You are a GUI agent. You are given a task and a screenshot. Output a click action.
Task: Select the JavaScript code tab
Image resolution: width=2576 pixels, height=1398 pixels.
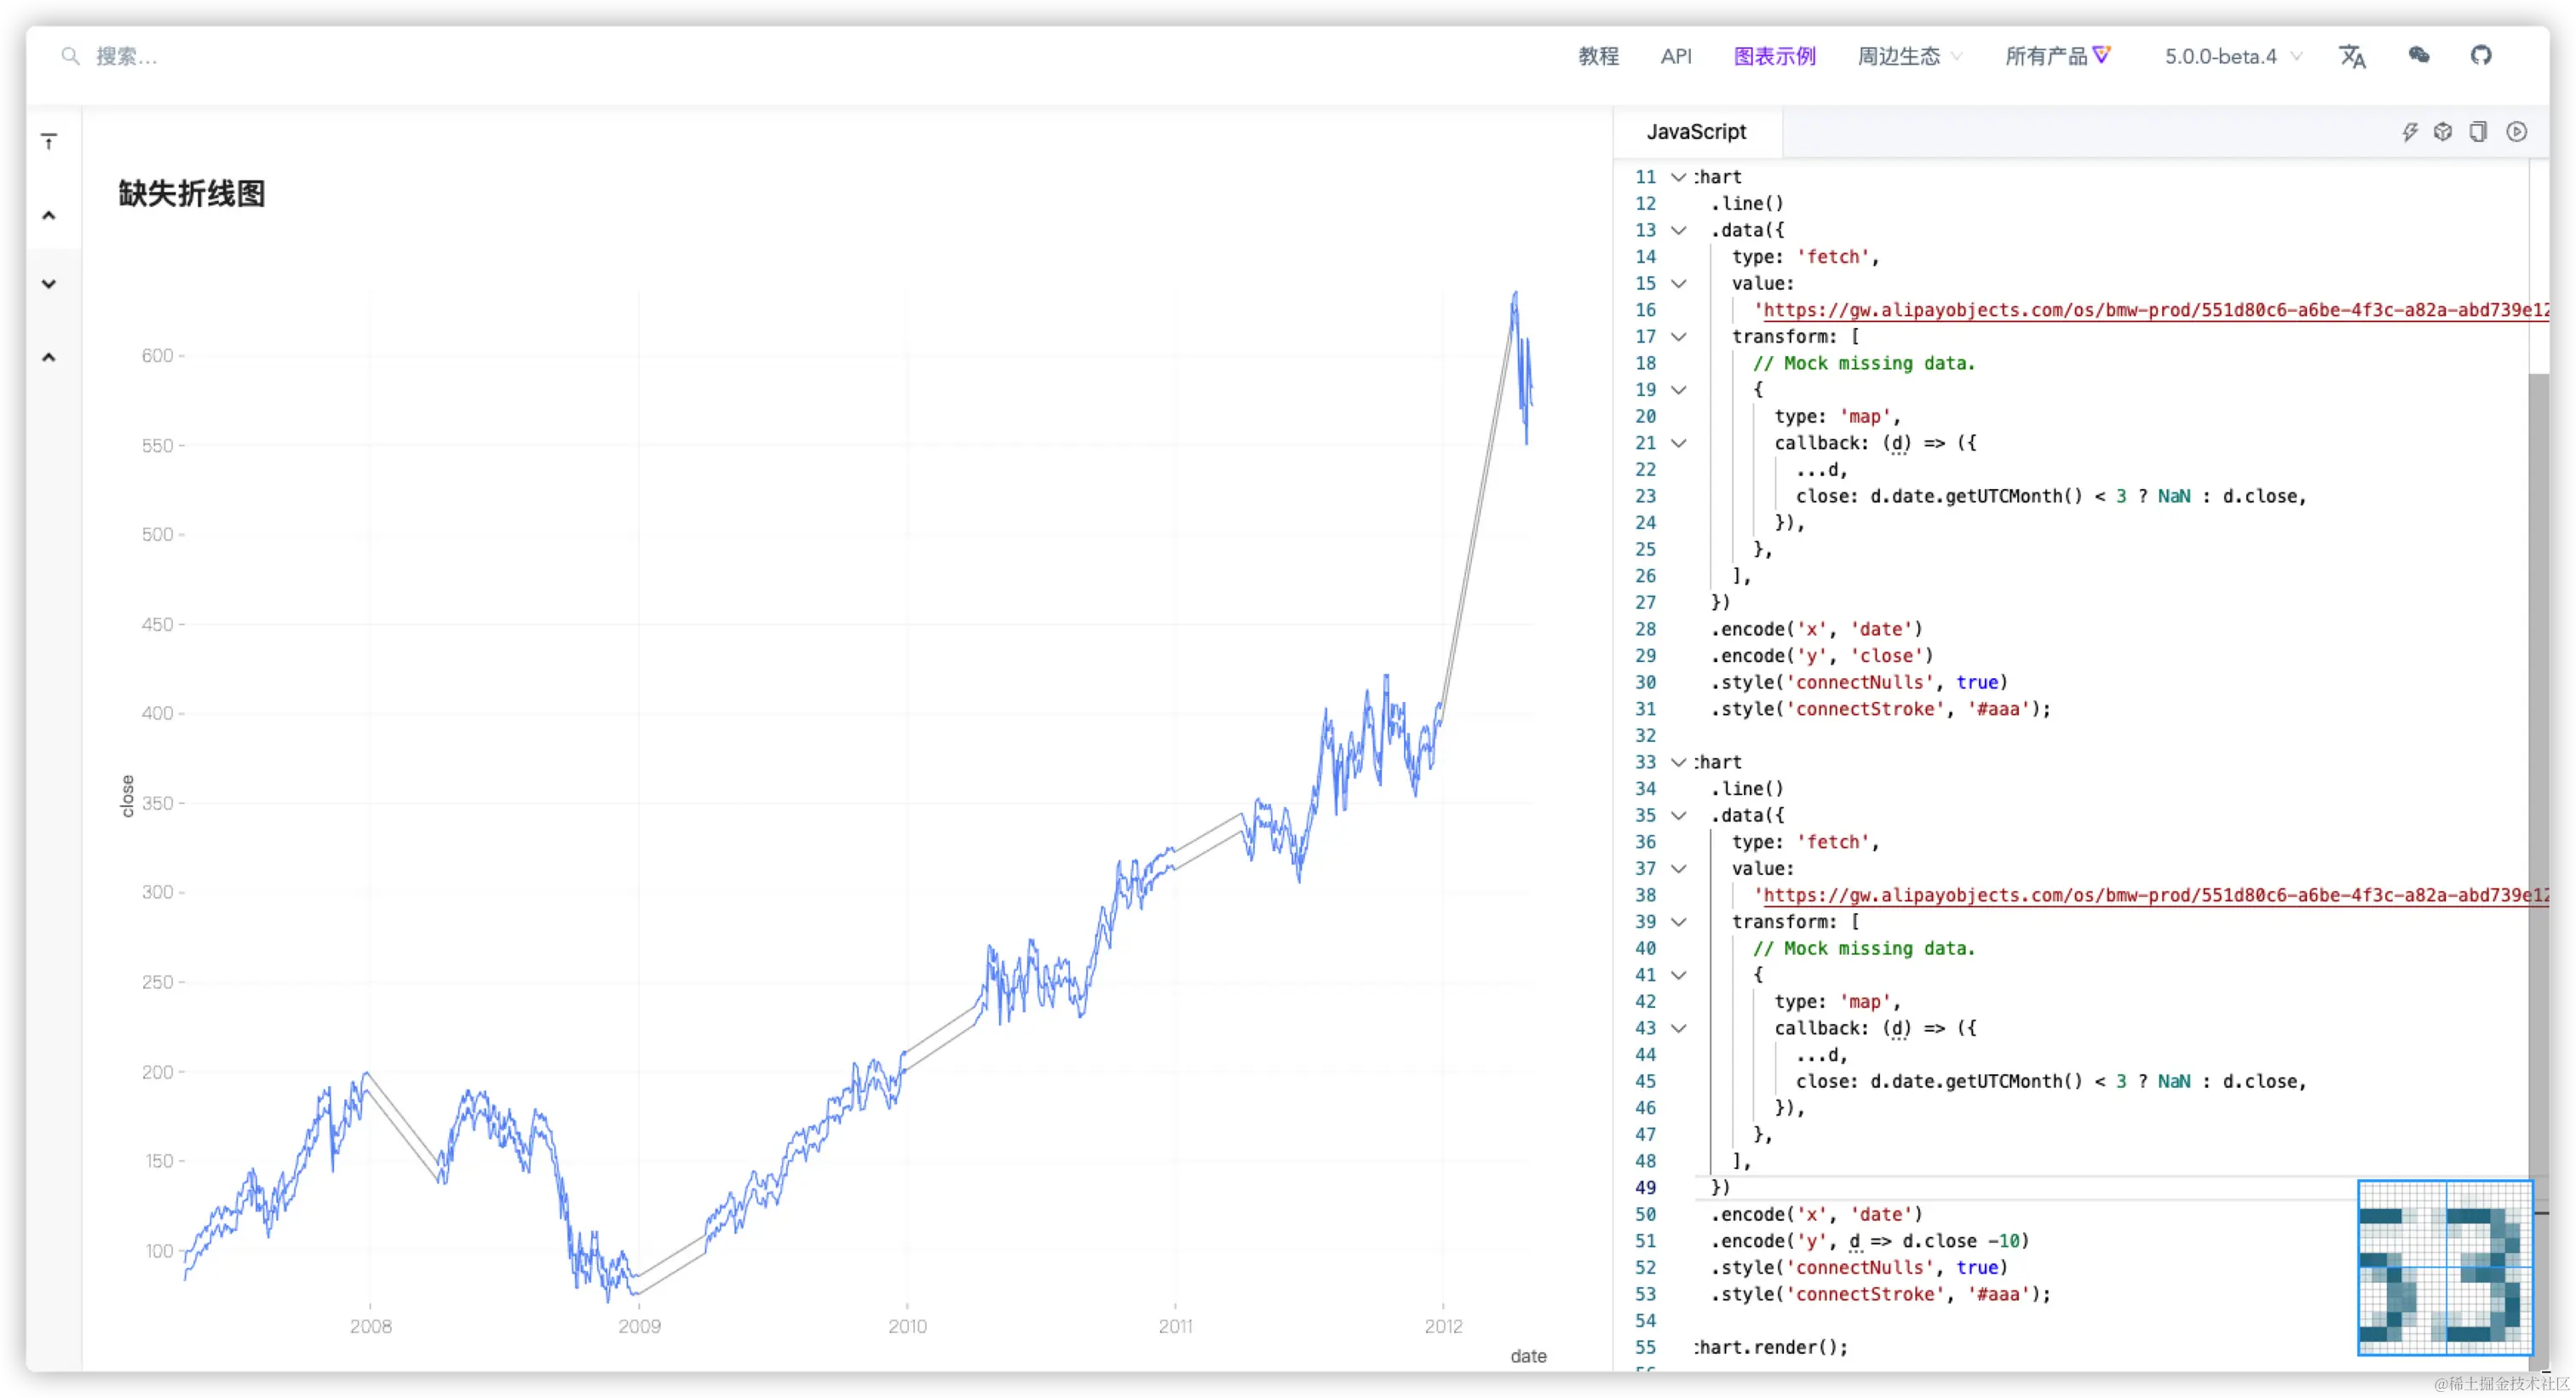click(x=1696, y=132)
